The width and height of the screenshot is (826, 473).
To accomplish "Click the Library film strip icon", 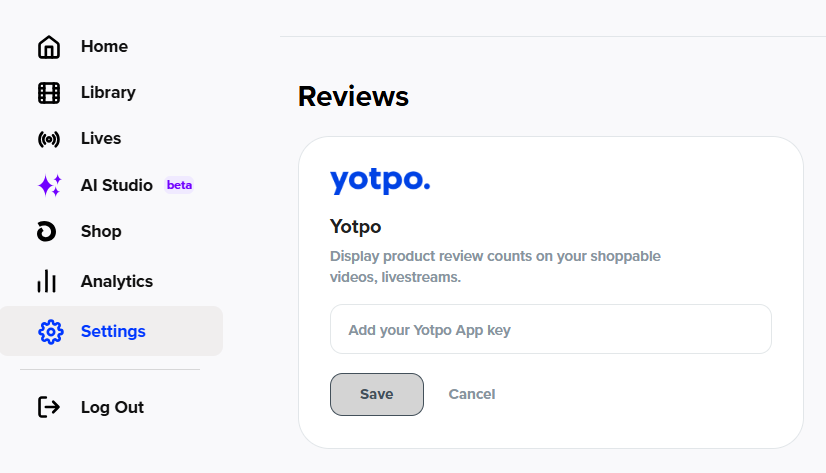I will [x=48, y=93].
